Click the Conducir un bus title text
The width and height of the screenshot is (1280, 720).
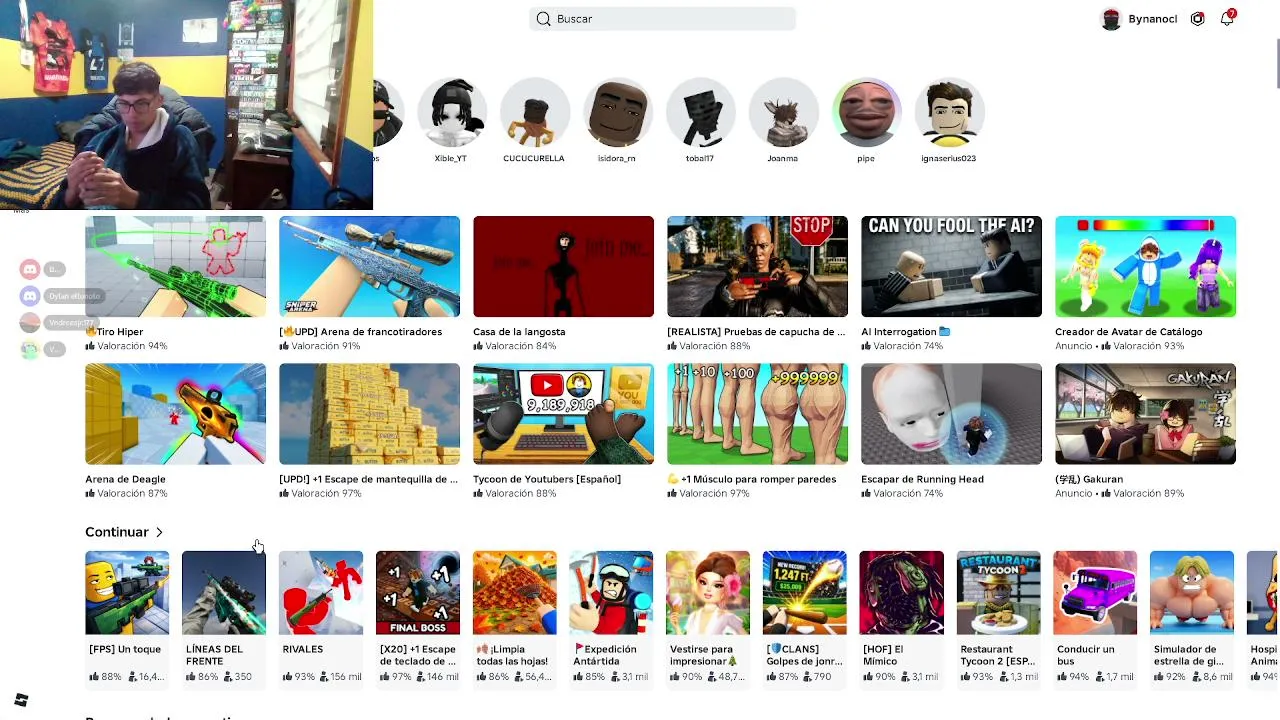(x=1086, y=655)
